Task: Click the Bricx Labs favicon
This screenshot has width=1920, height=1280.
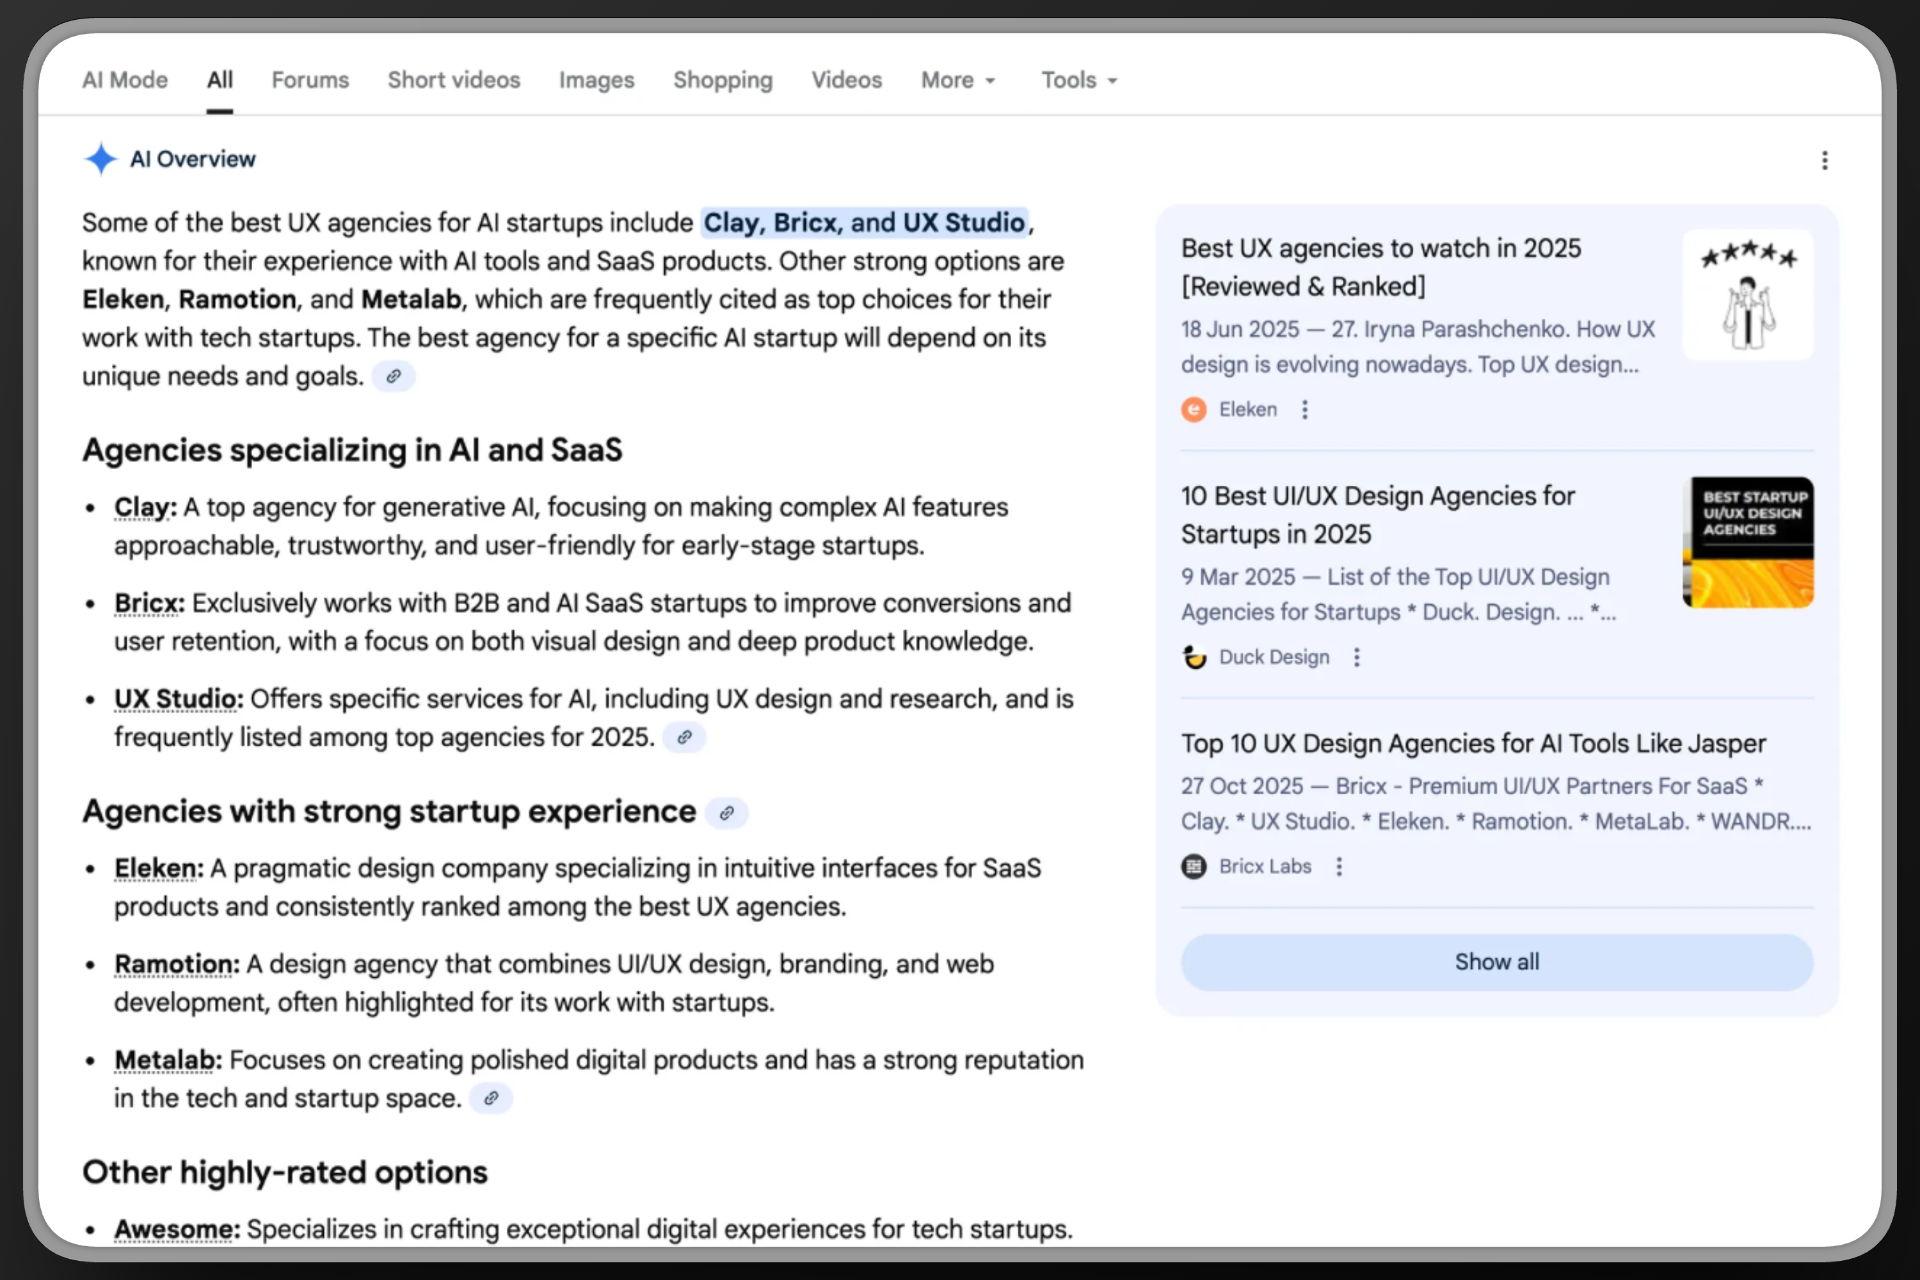Action: click(1193, 866)
